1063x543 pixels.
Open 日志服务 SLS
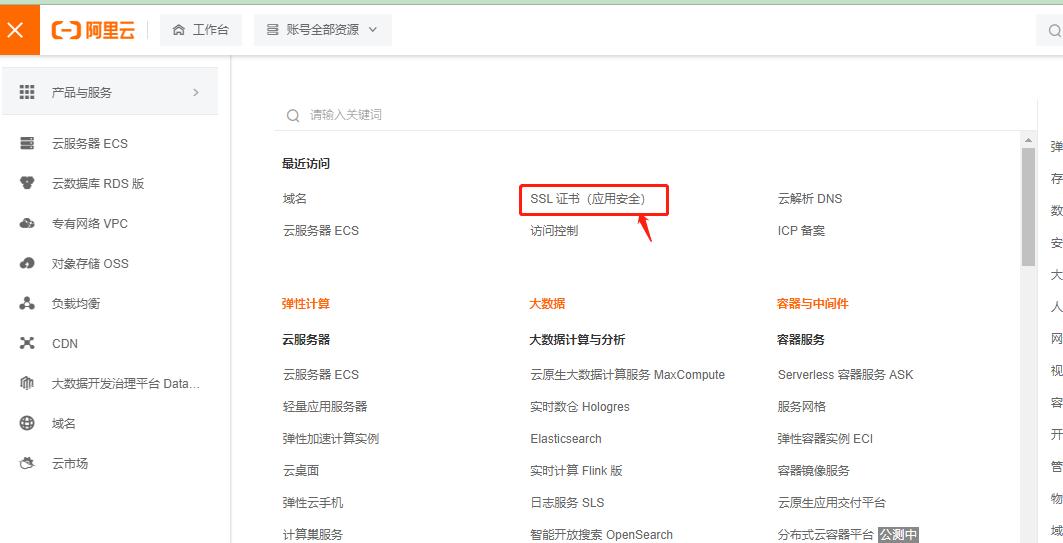click(x=567, y=502)
